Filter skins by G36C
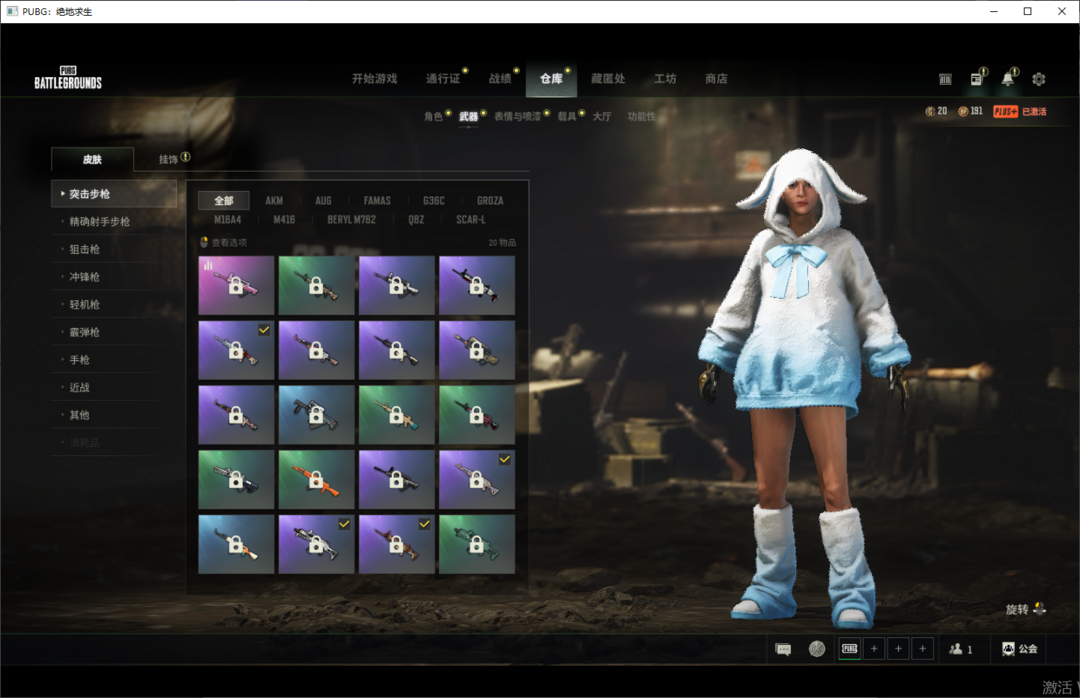Viewport: 1080px width, 698px height. [434, 201]
